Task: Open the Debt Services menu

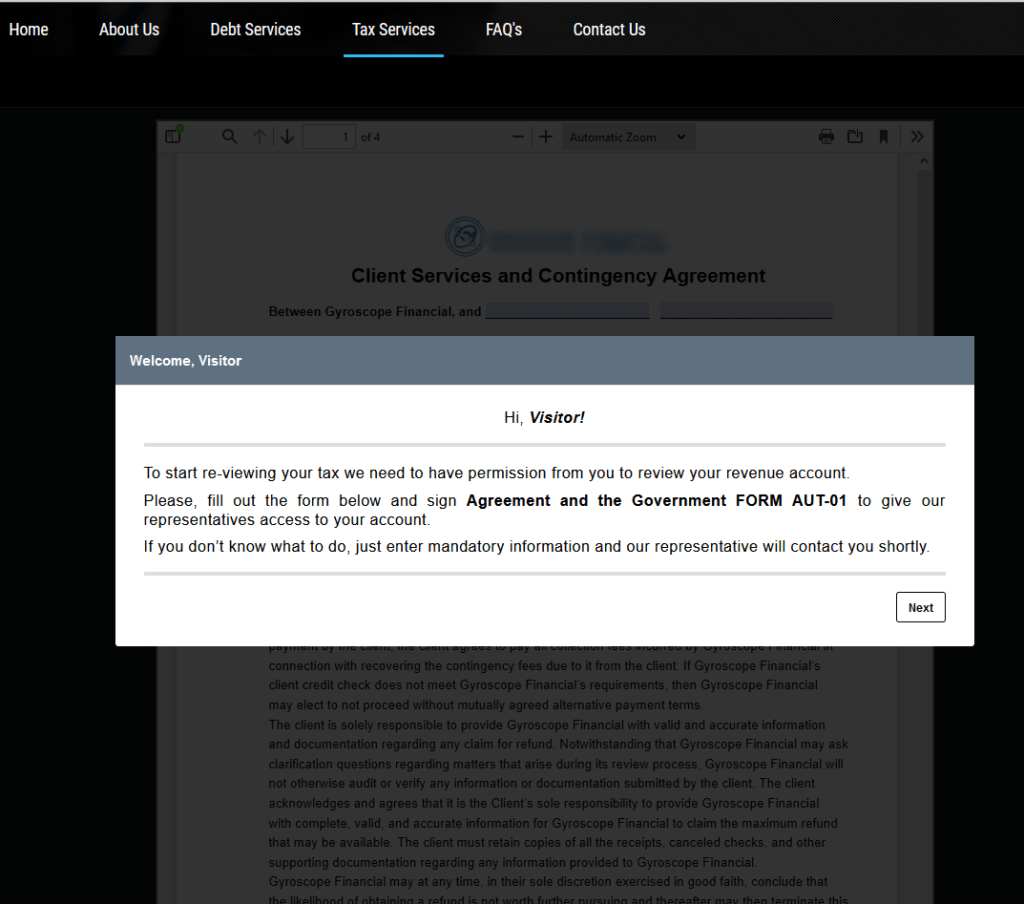Action: click(x=255, y=29)
